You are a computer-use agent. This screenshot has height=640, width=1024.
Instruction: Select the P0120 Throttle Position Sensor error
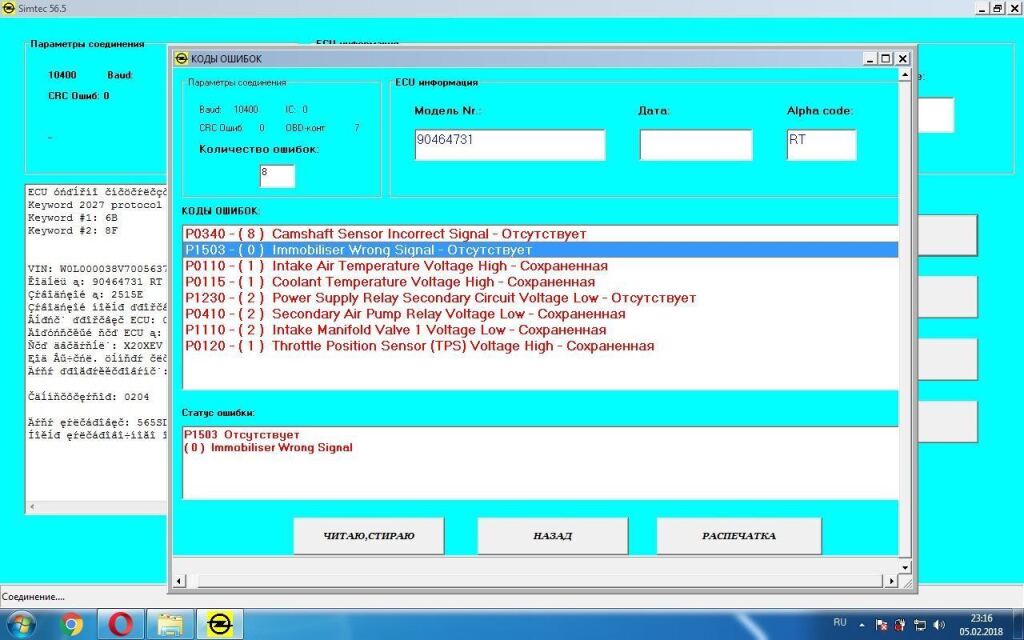419,346
